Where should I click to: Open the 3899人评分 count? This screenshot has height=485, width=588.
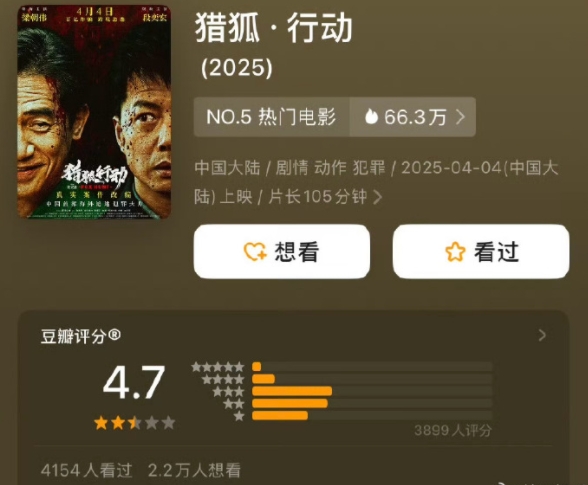(x=453, y=430)
